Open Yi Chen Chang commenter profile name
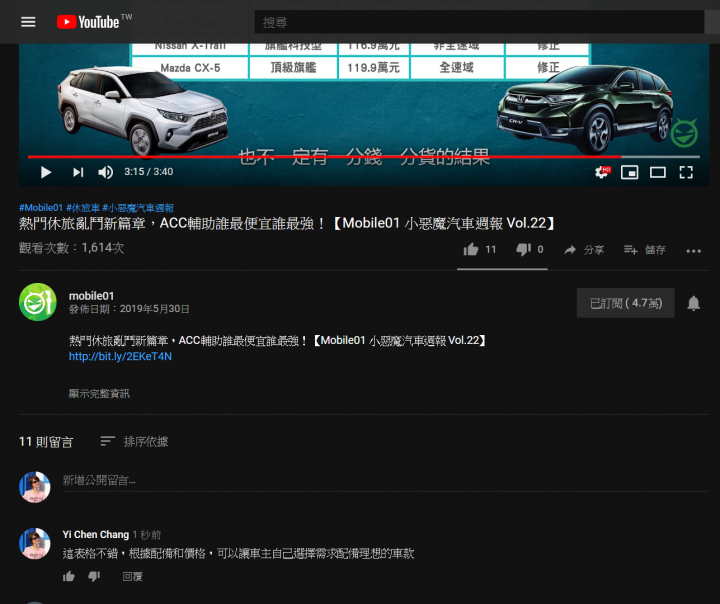Image resolution: width=720 pixels, height=604 pixels. [x=96, y=535]
